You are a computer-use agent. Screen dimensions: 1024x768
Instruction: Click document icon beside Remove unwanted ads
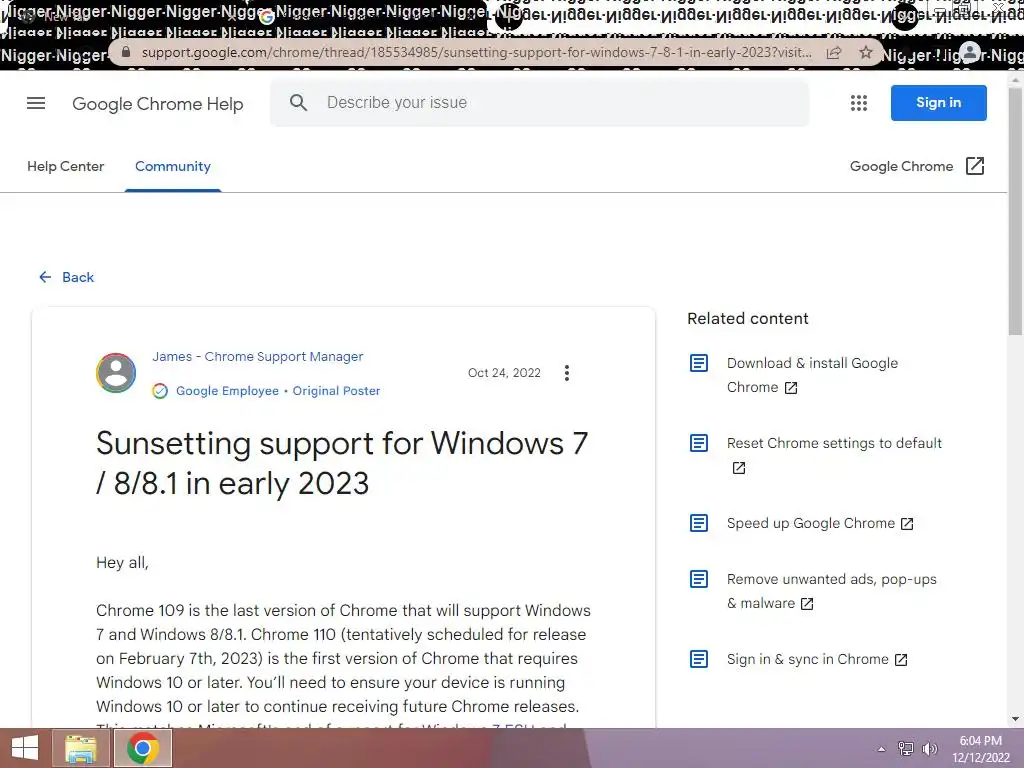pyautogui.click(x=699, y=579)
